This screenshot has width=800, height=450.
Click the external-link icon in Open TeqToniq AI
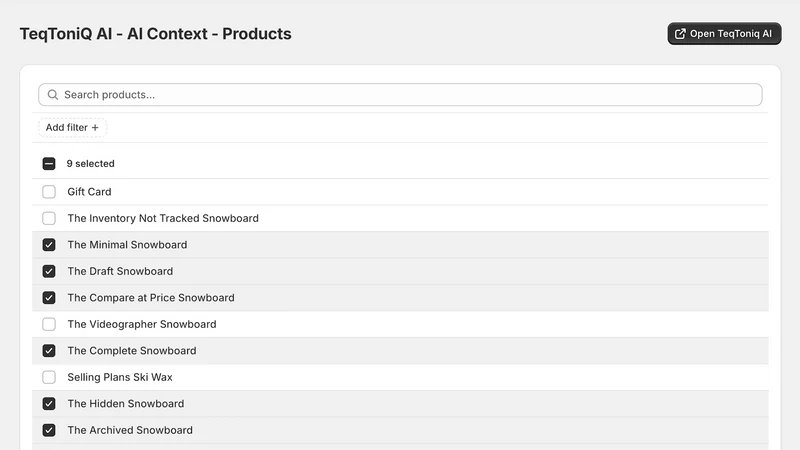[680, 34]
